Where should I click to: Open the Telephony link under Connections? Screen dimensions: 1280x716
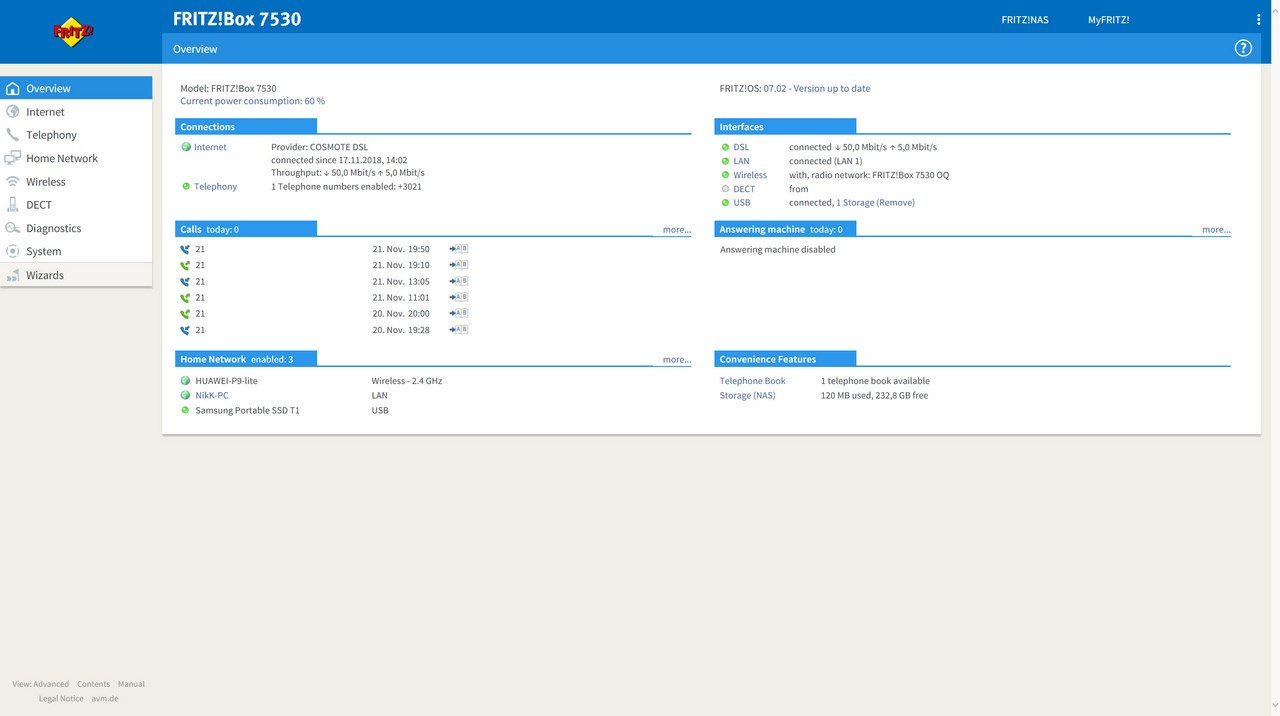click(x=215, y=186)
